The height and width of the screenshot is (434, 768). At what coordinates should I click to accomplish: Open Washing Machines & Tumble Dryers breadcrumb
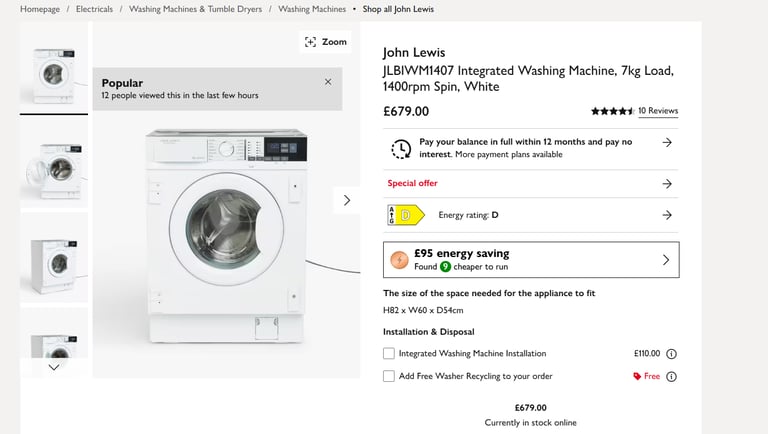pos(195,9)
